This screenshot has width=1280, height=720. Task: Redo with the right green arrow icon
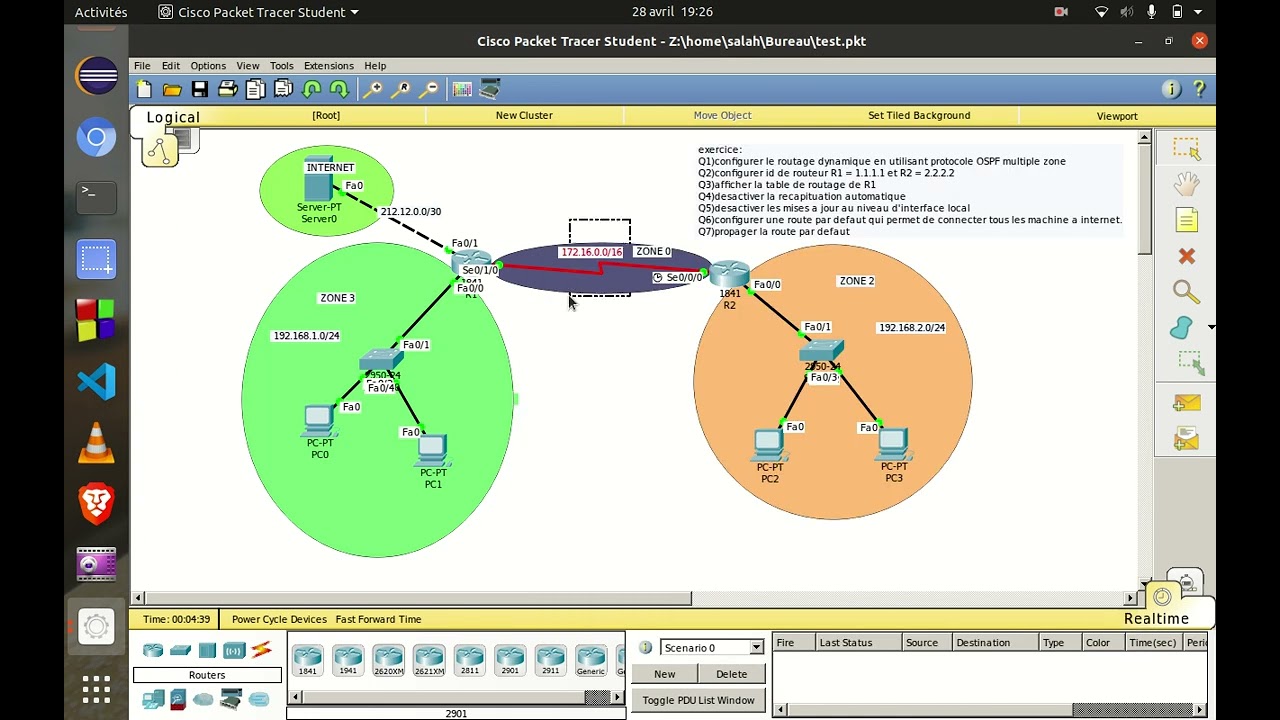click(x=339, y=89)
